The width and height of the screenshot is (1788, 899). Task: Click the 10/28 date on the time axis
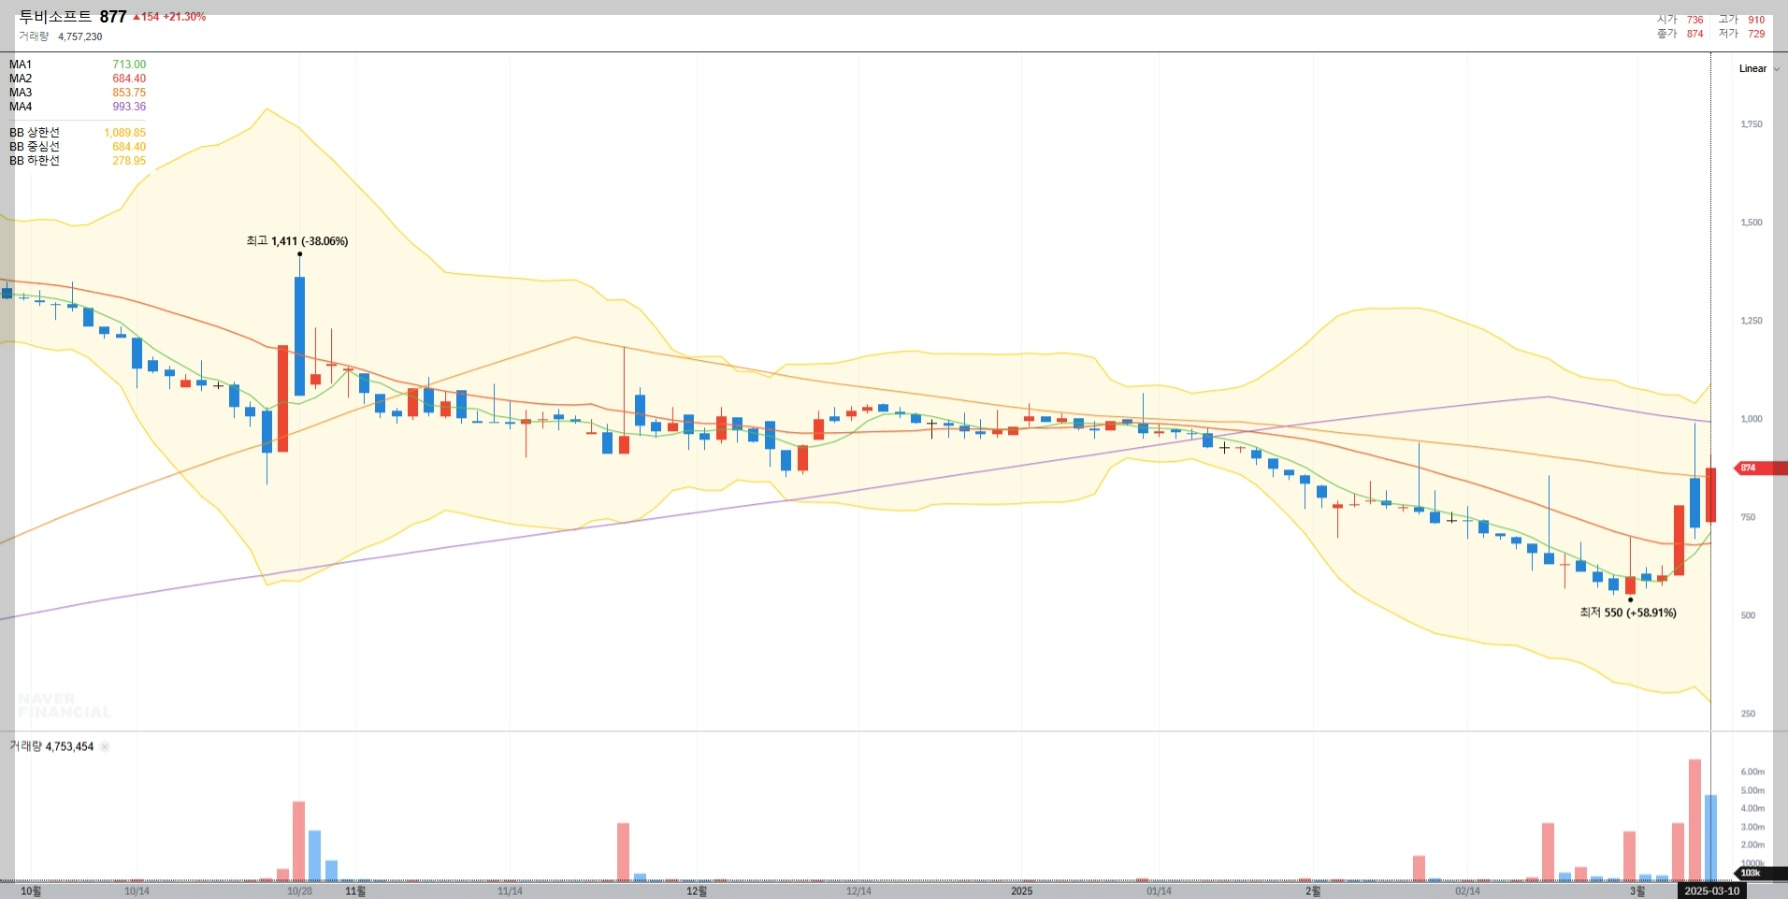click(299, 891)
